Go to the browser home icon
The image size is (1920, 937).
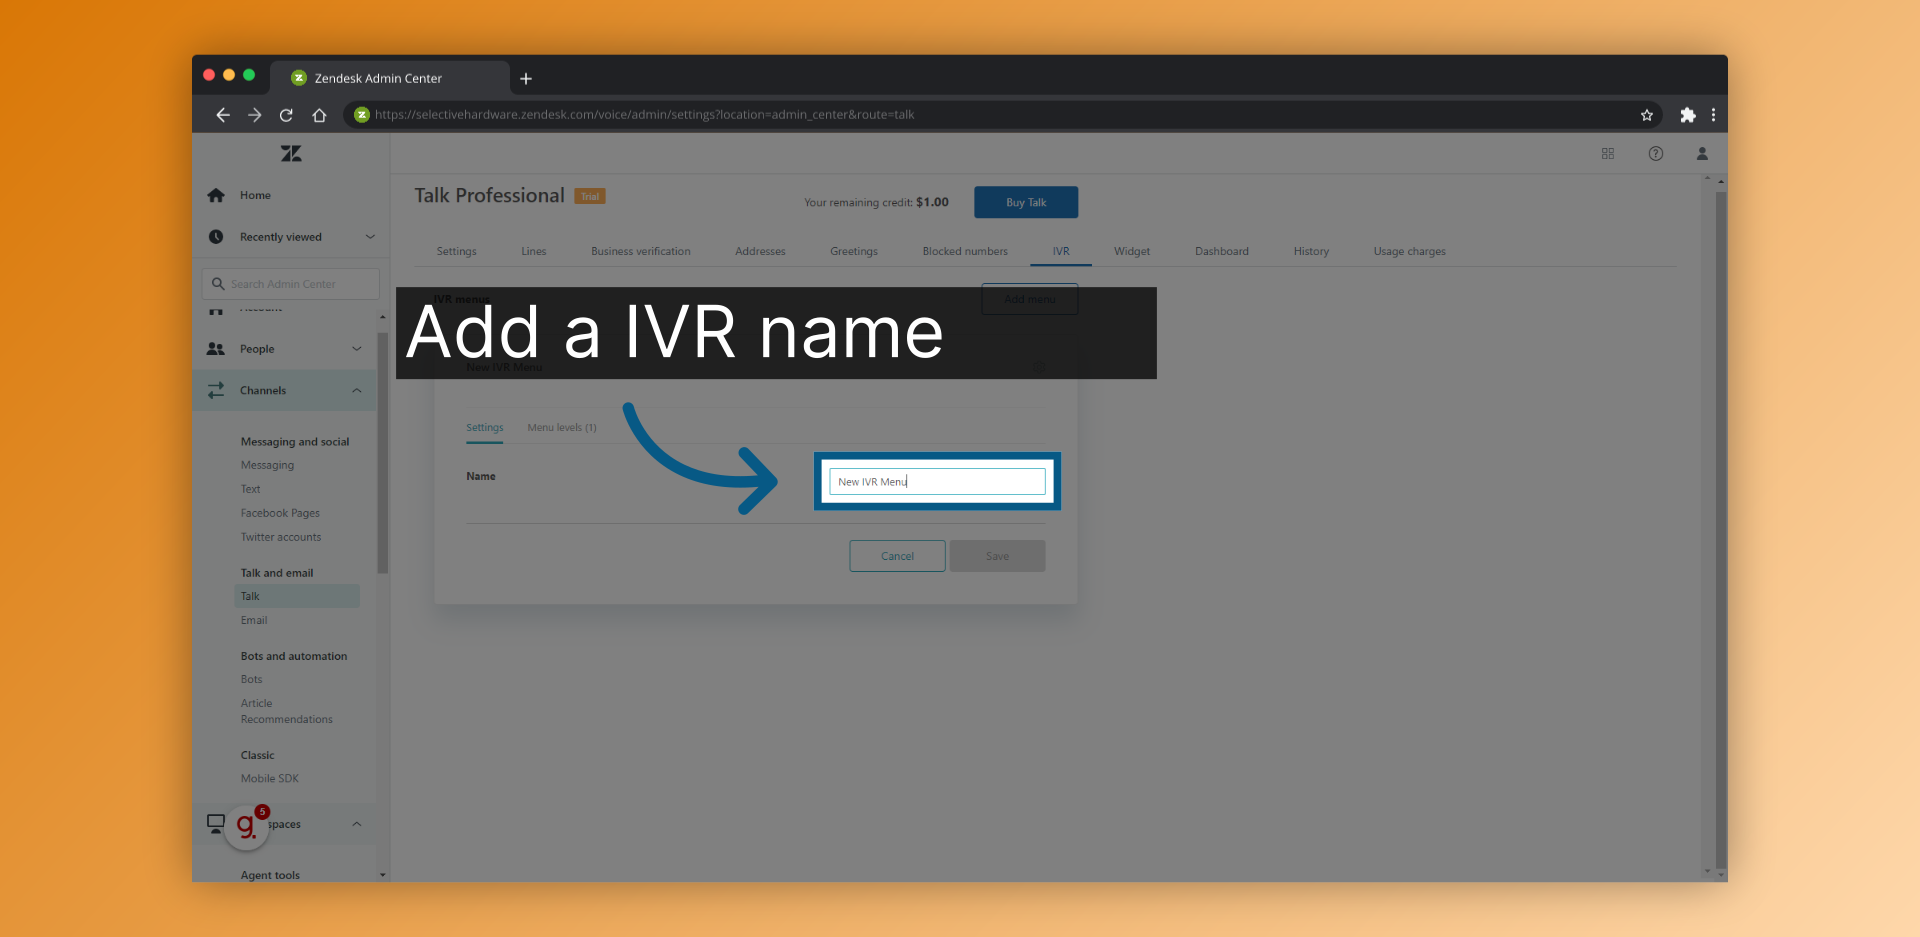coord(319,115)
